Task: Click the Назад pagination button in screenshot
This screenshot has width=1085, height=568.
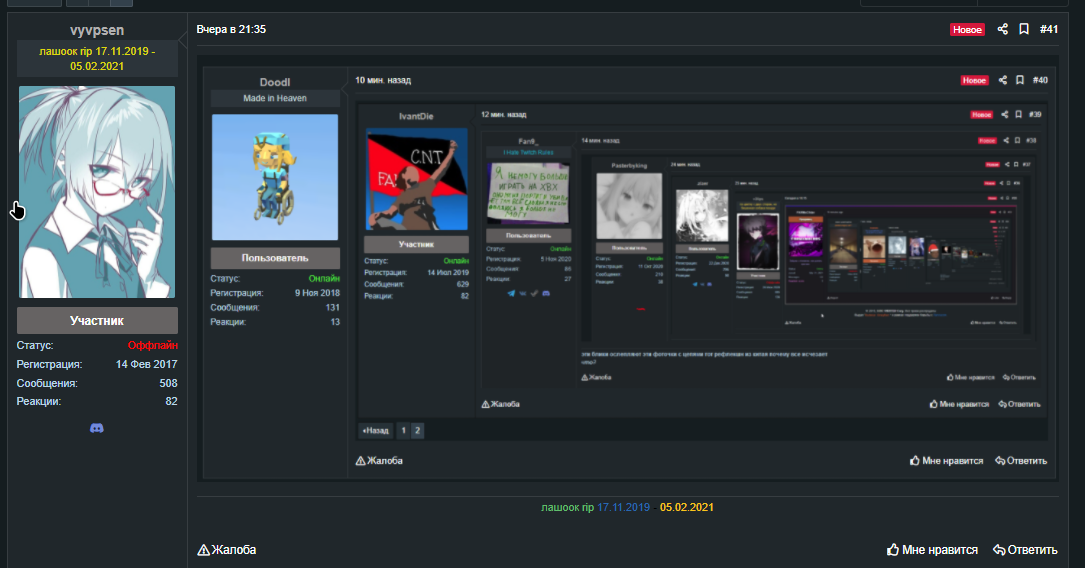Action: point(375,430)
